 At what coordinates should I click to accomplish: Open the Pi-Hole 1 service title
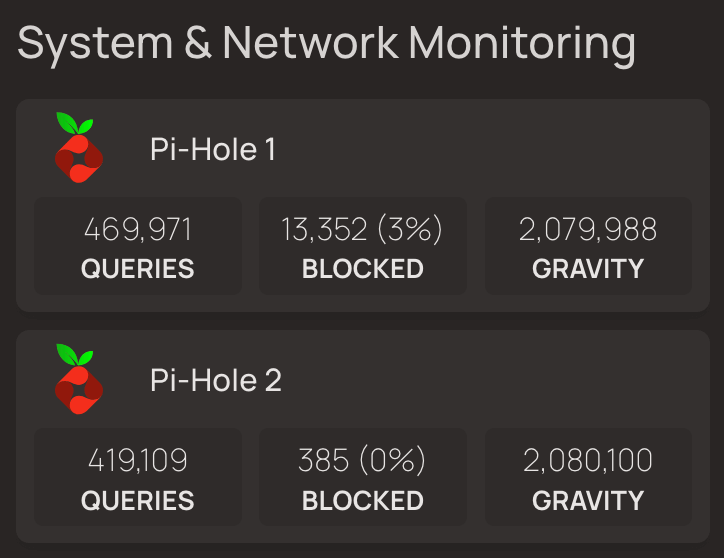(213, 150)
